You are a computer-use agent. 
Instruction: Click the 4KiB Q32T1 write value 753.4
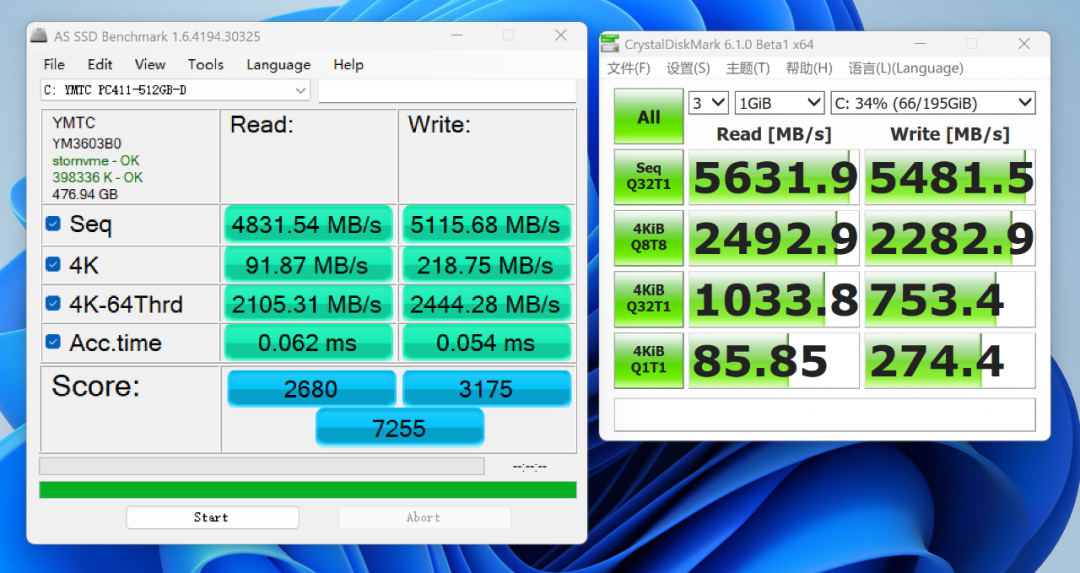point(950,300)
